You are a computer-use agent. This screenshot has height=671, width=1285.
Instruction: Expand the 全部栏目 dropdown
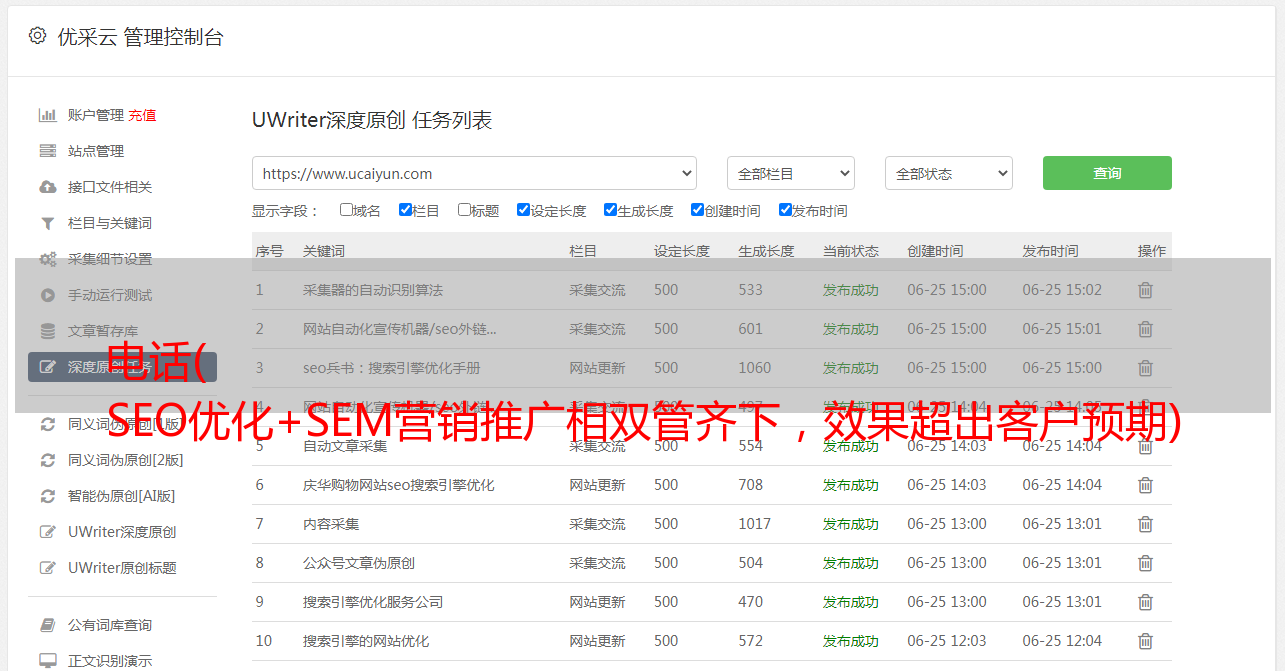pos(791,173)
